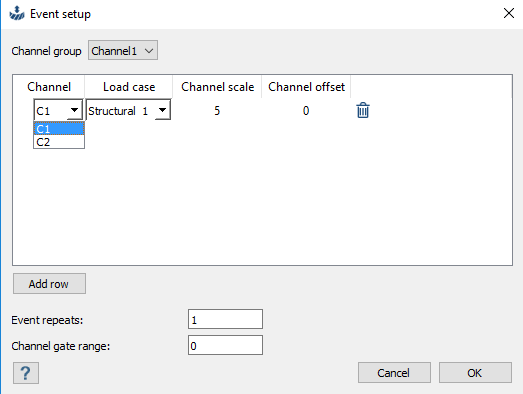Confirm with the OK button

pyautogui.click(x=475, y=373)
